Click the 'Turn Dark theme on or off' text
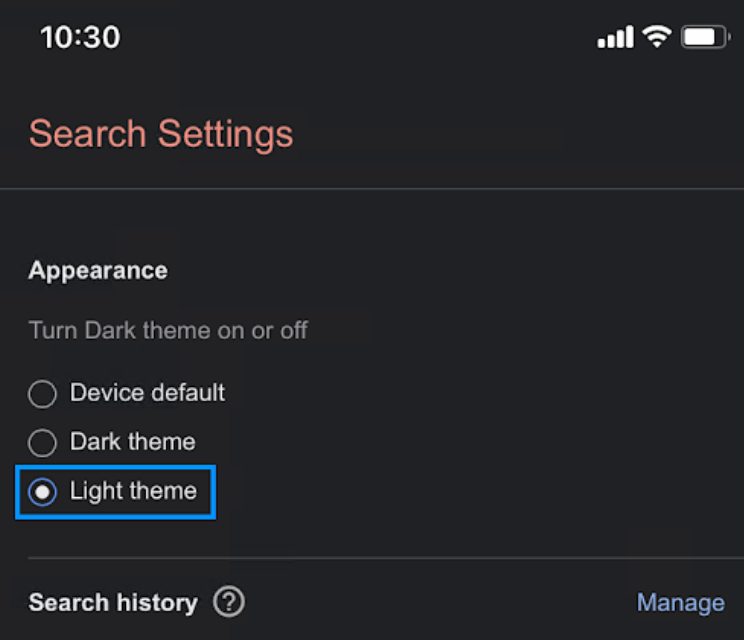The width and height of the screenshot is (744, 640). pyautogui.click(x=168, y=330)
